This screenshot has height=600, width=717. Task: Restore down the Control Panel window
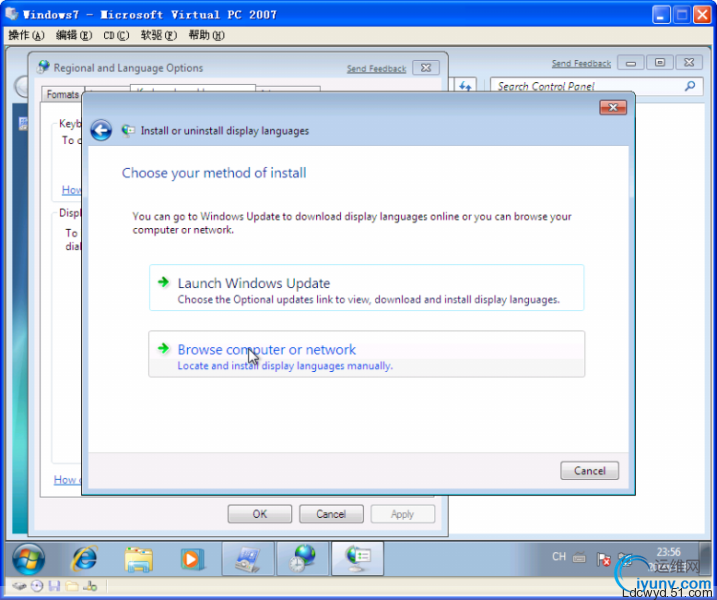pyautogui.click(x=659, y=63)
